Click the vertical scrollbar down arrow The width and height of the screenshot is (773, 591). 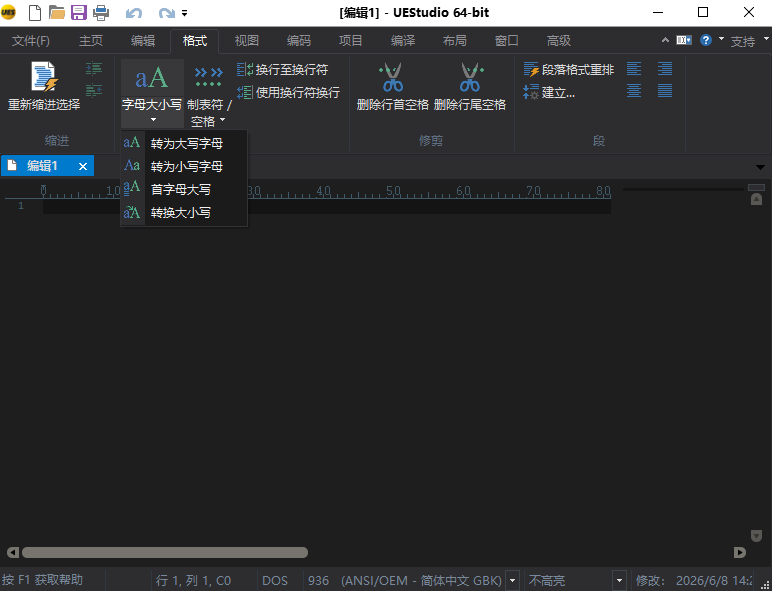click(756, 536)
